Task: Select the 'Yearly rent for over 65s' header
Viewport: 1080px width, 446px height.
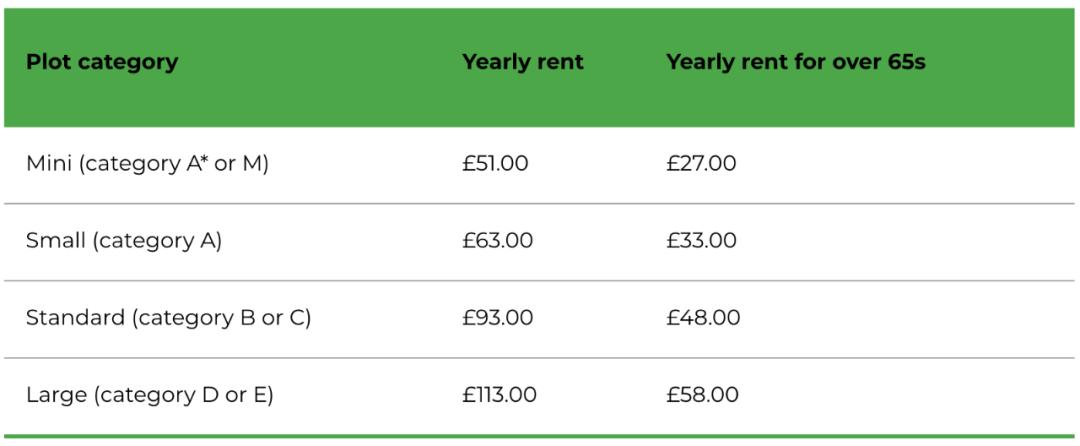Action: point(796,62)
